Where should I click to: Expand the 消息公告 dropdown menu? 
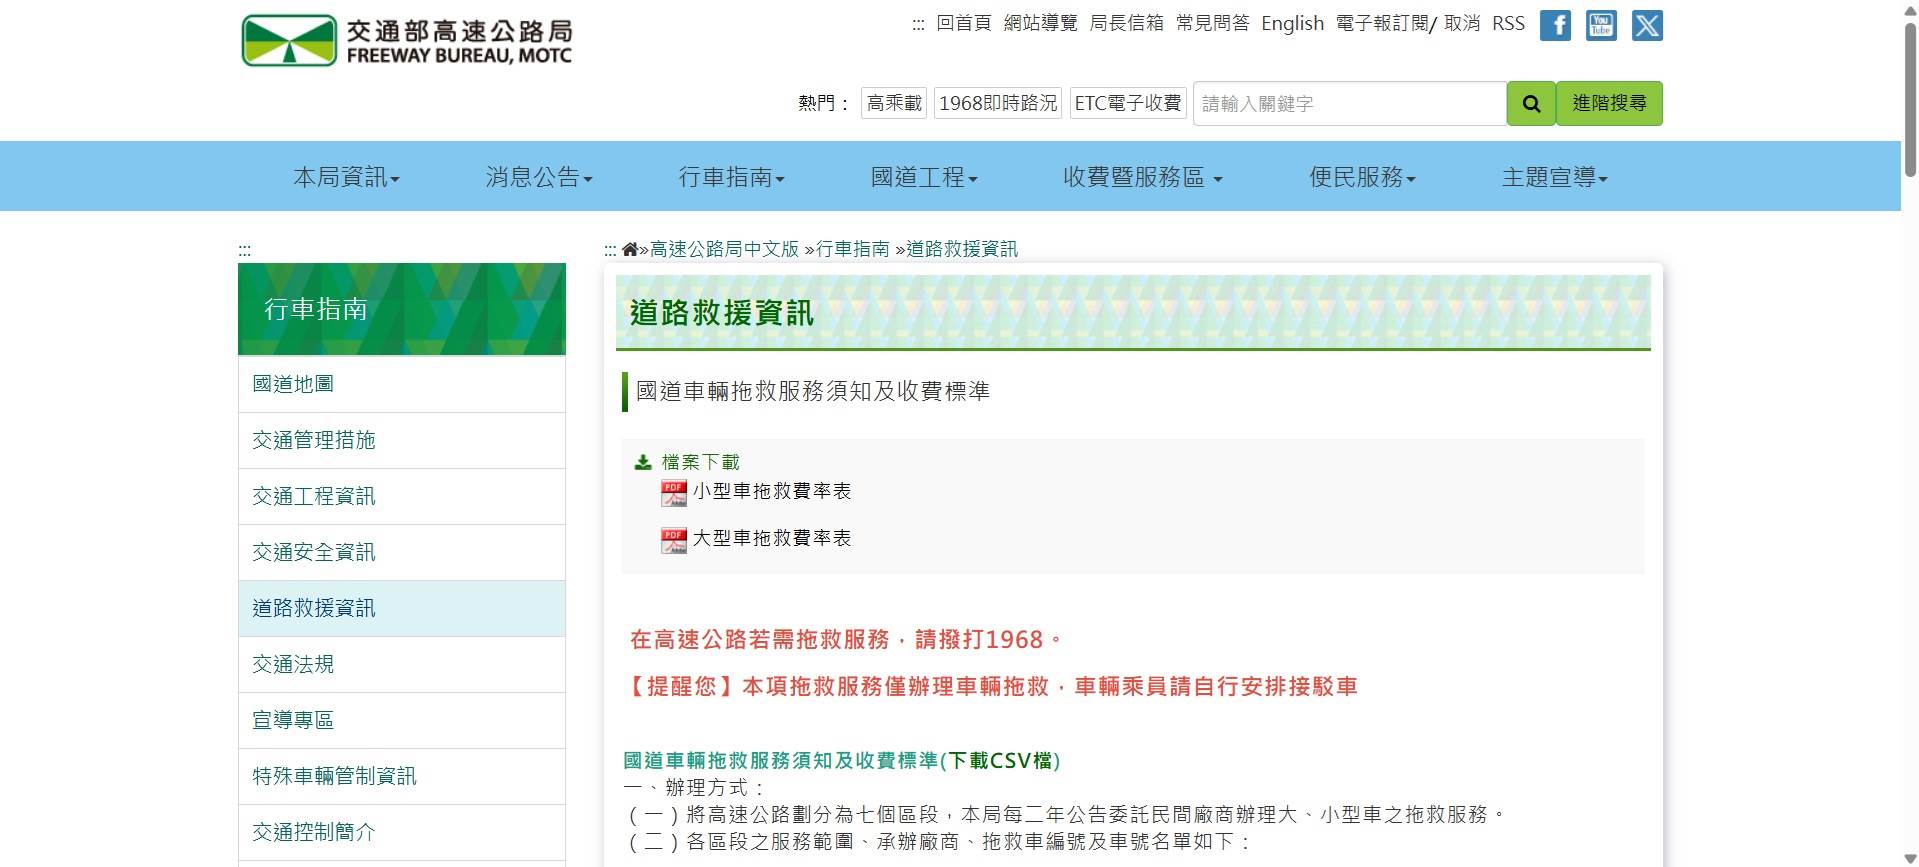click(539, 178)
